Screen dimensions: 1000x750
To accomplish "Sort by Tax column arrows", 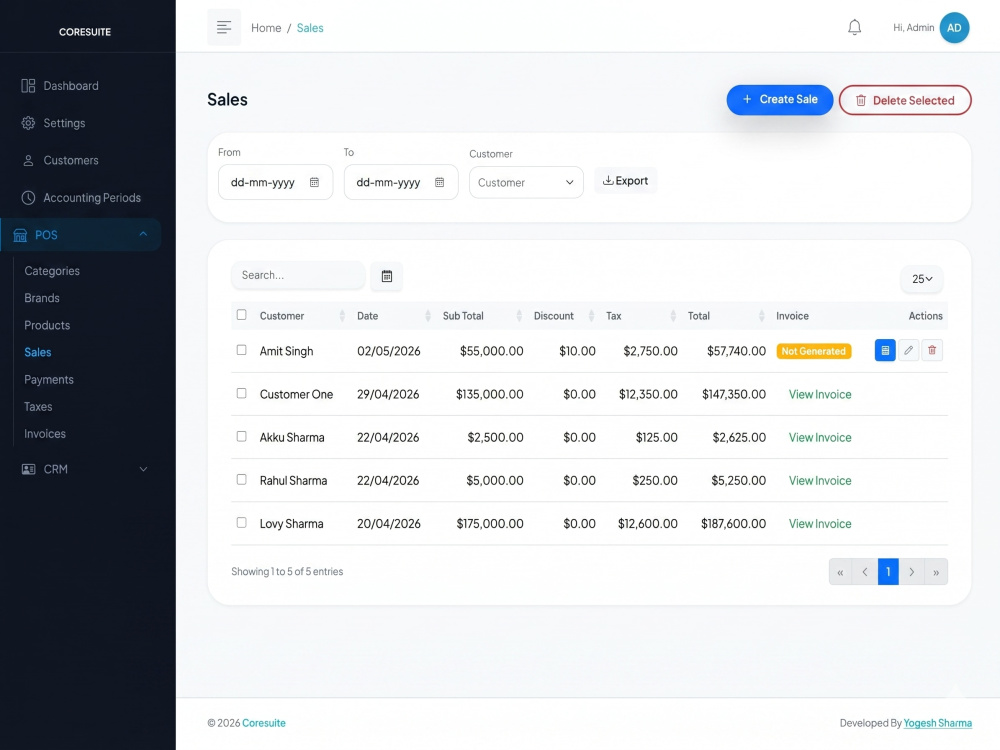I will click(x=673, y=316).
